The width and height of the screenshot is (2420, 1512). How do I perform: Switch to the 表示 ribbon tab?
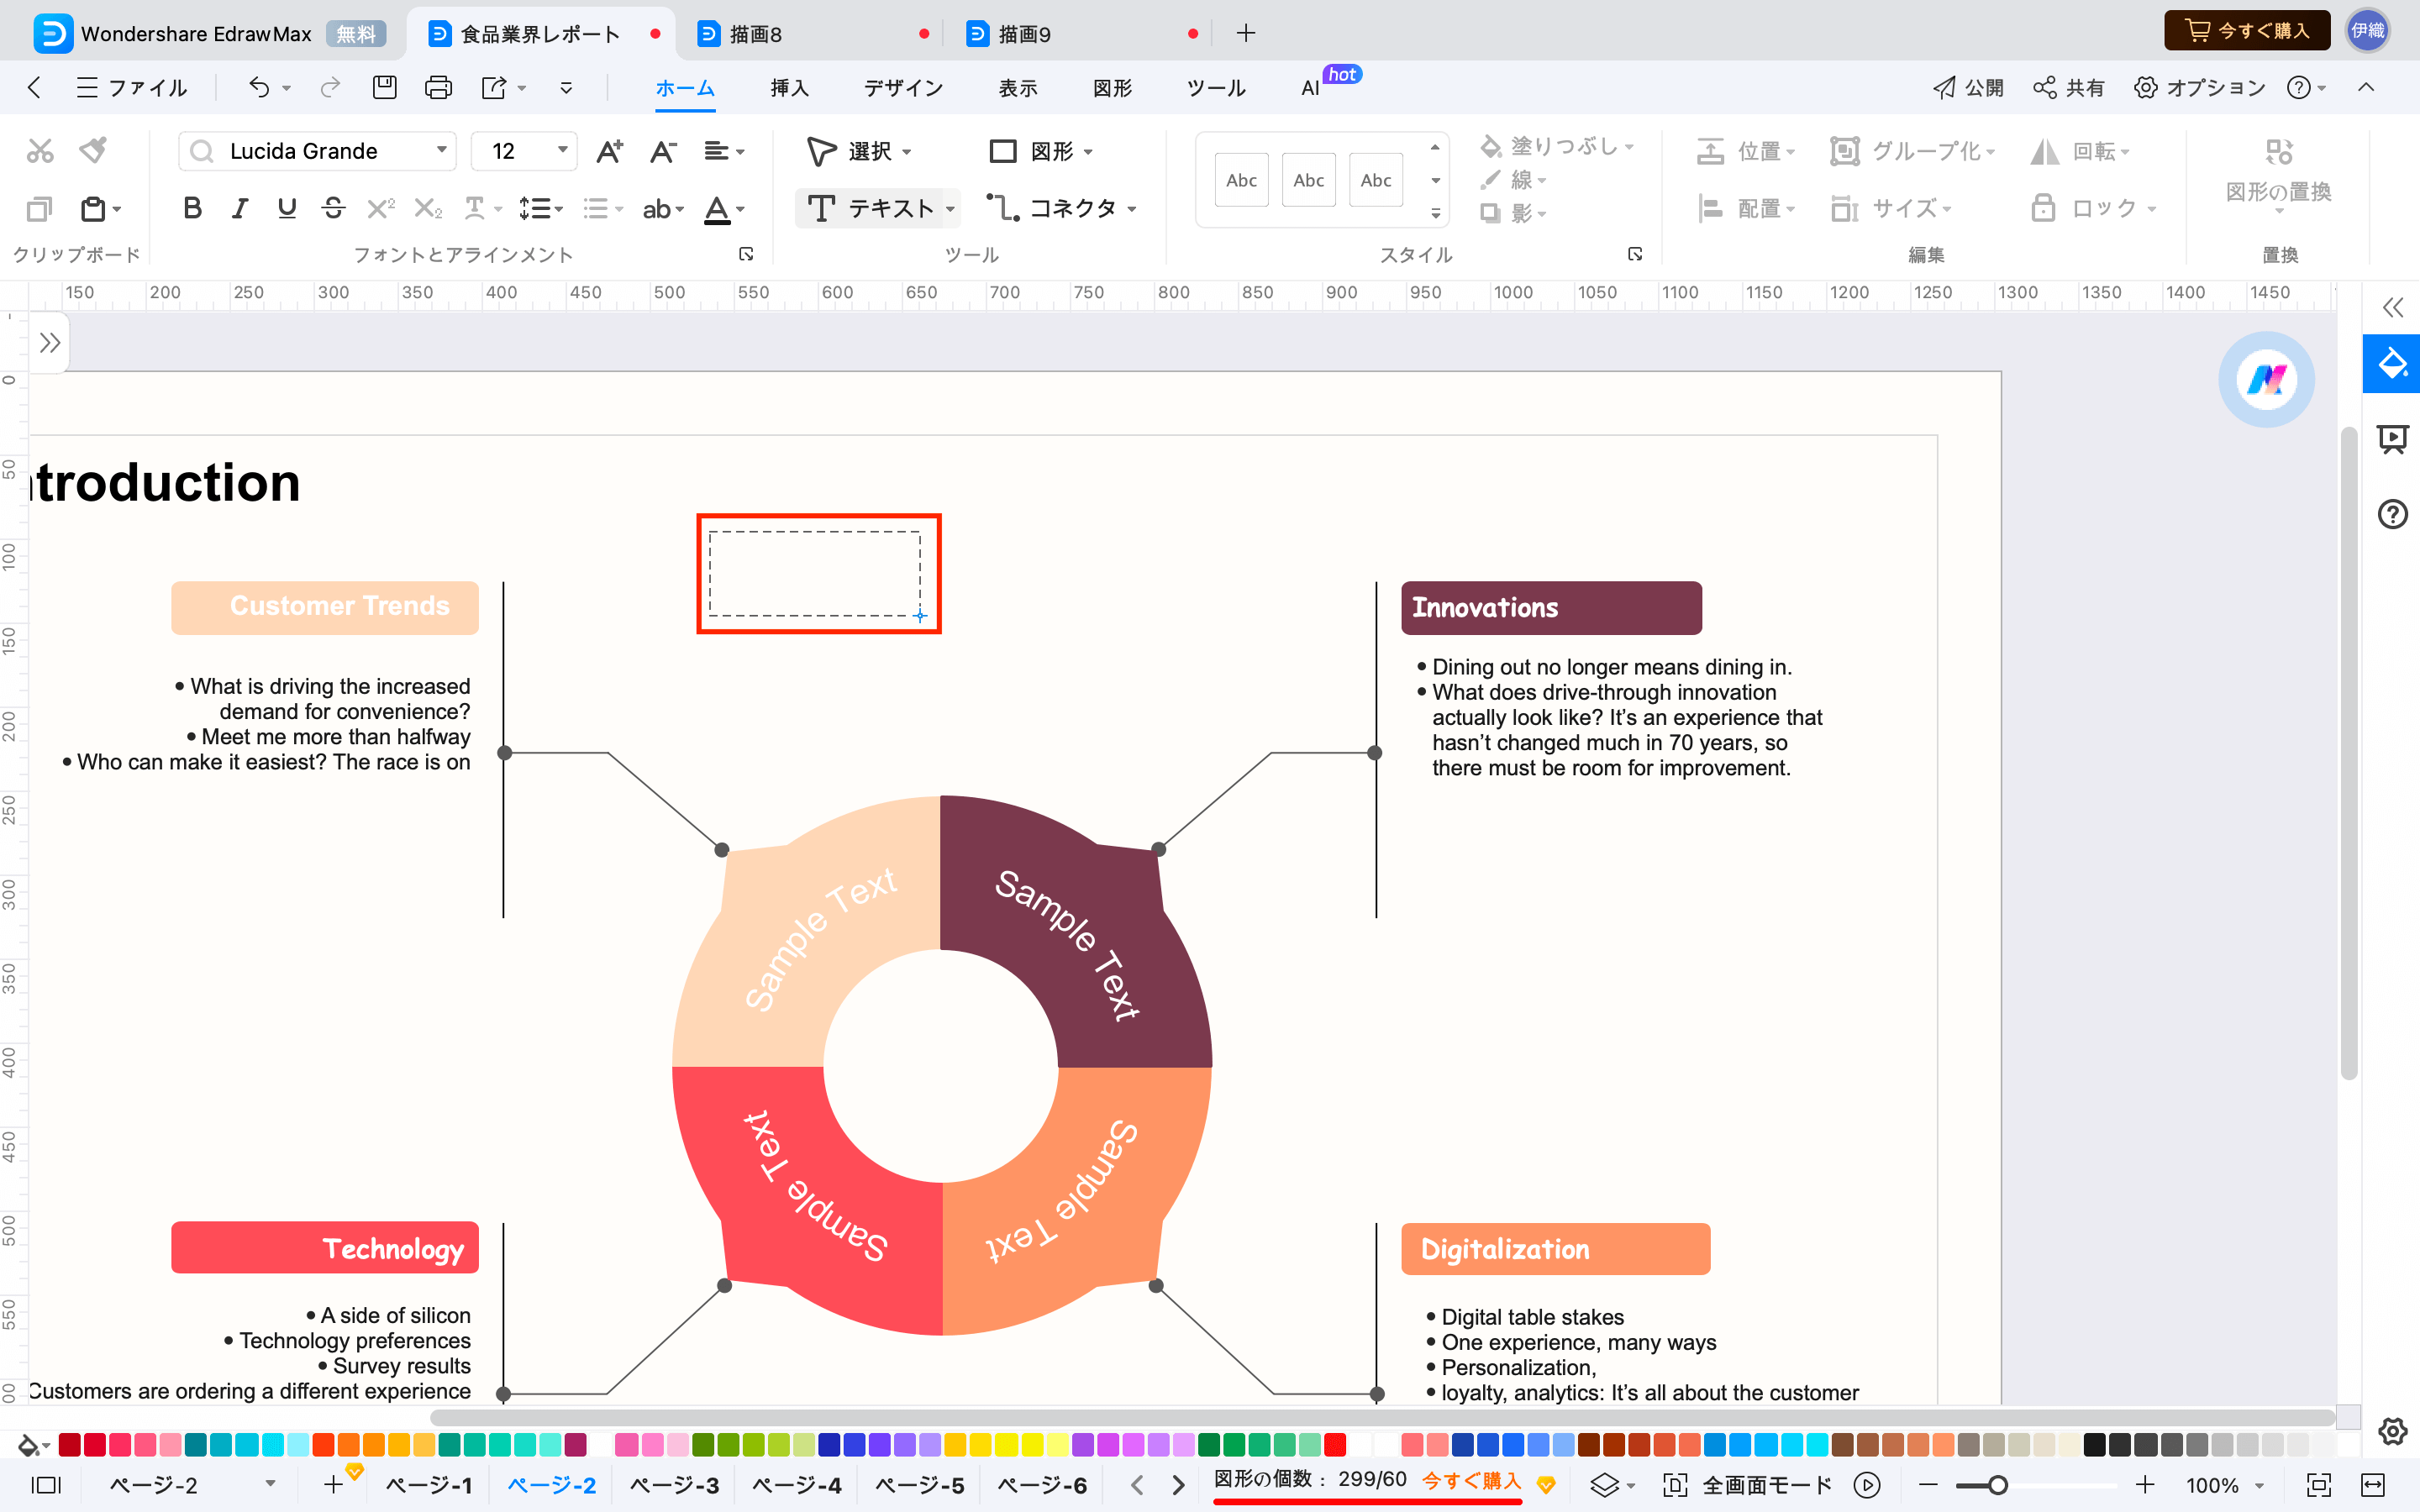click(1018, 88)
